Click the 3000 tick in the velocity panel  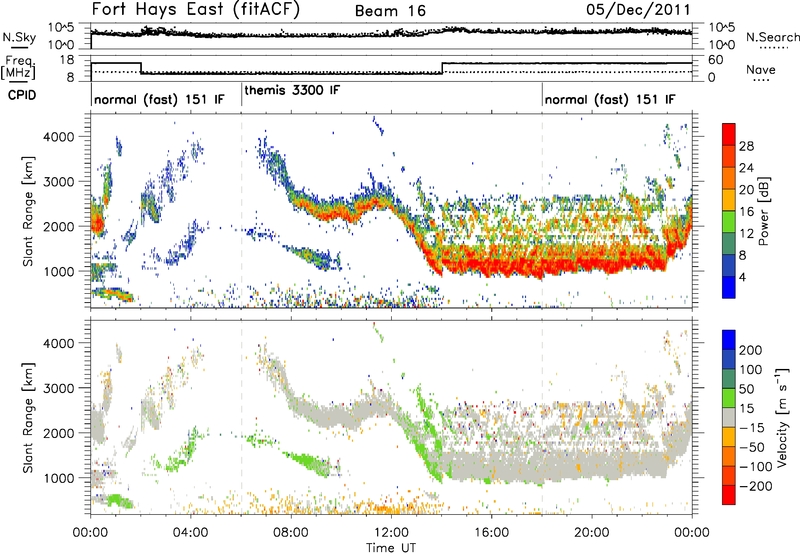[58, 388]
